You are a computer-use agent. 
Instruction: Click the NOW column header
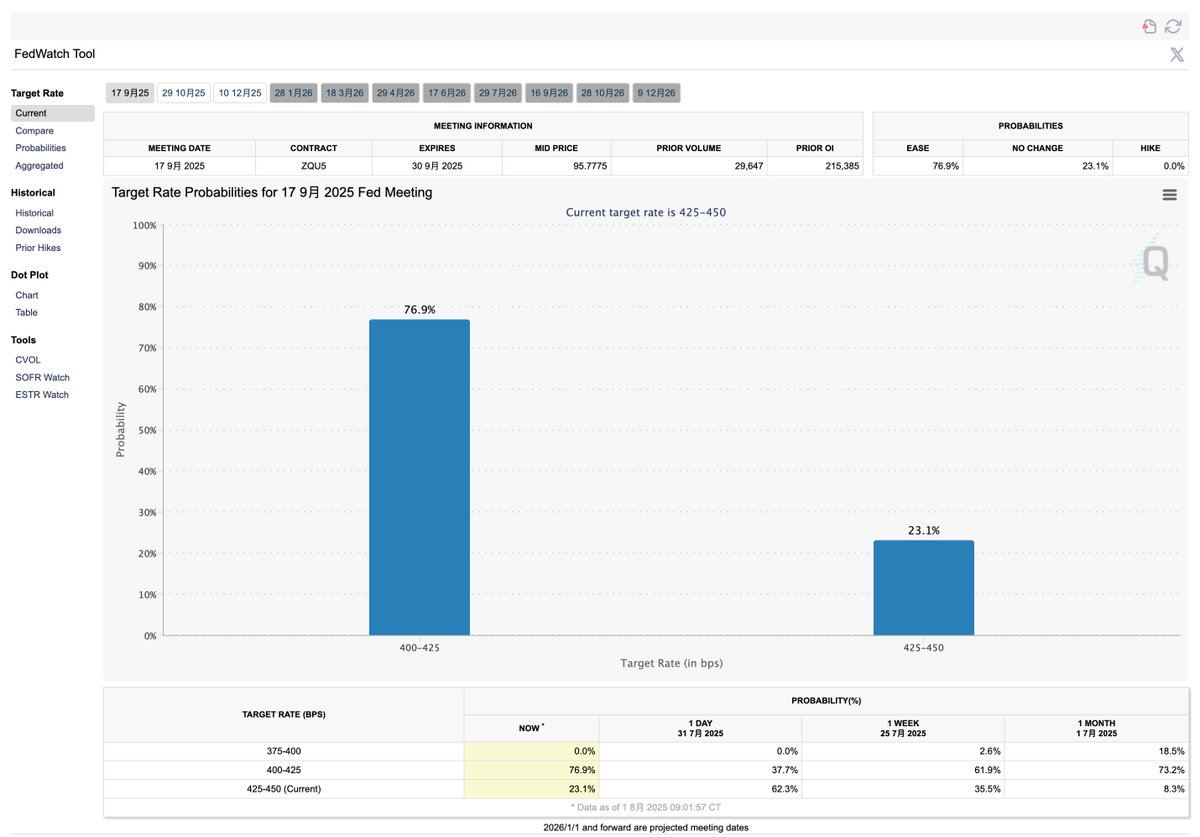pyautogui.click(x=532, y=728)
